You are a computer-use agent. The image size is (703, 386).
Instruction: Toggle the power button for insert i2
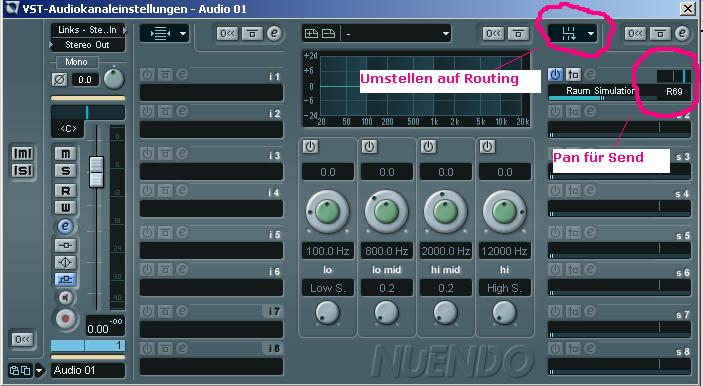(x=148, y=111)
